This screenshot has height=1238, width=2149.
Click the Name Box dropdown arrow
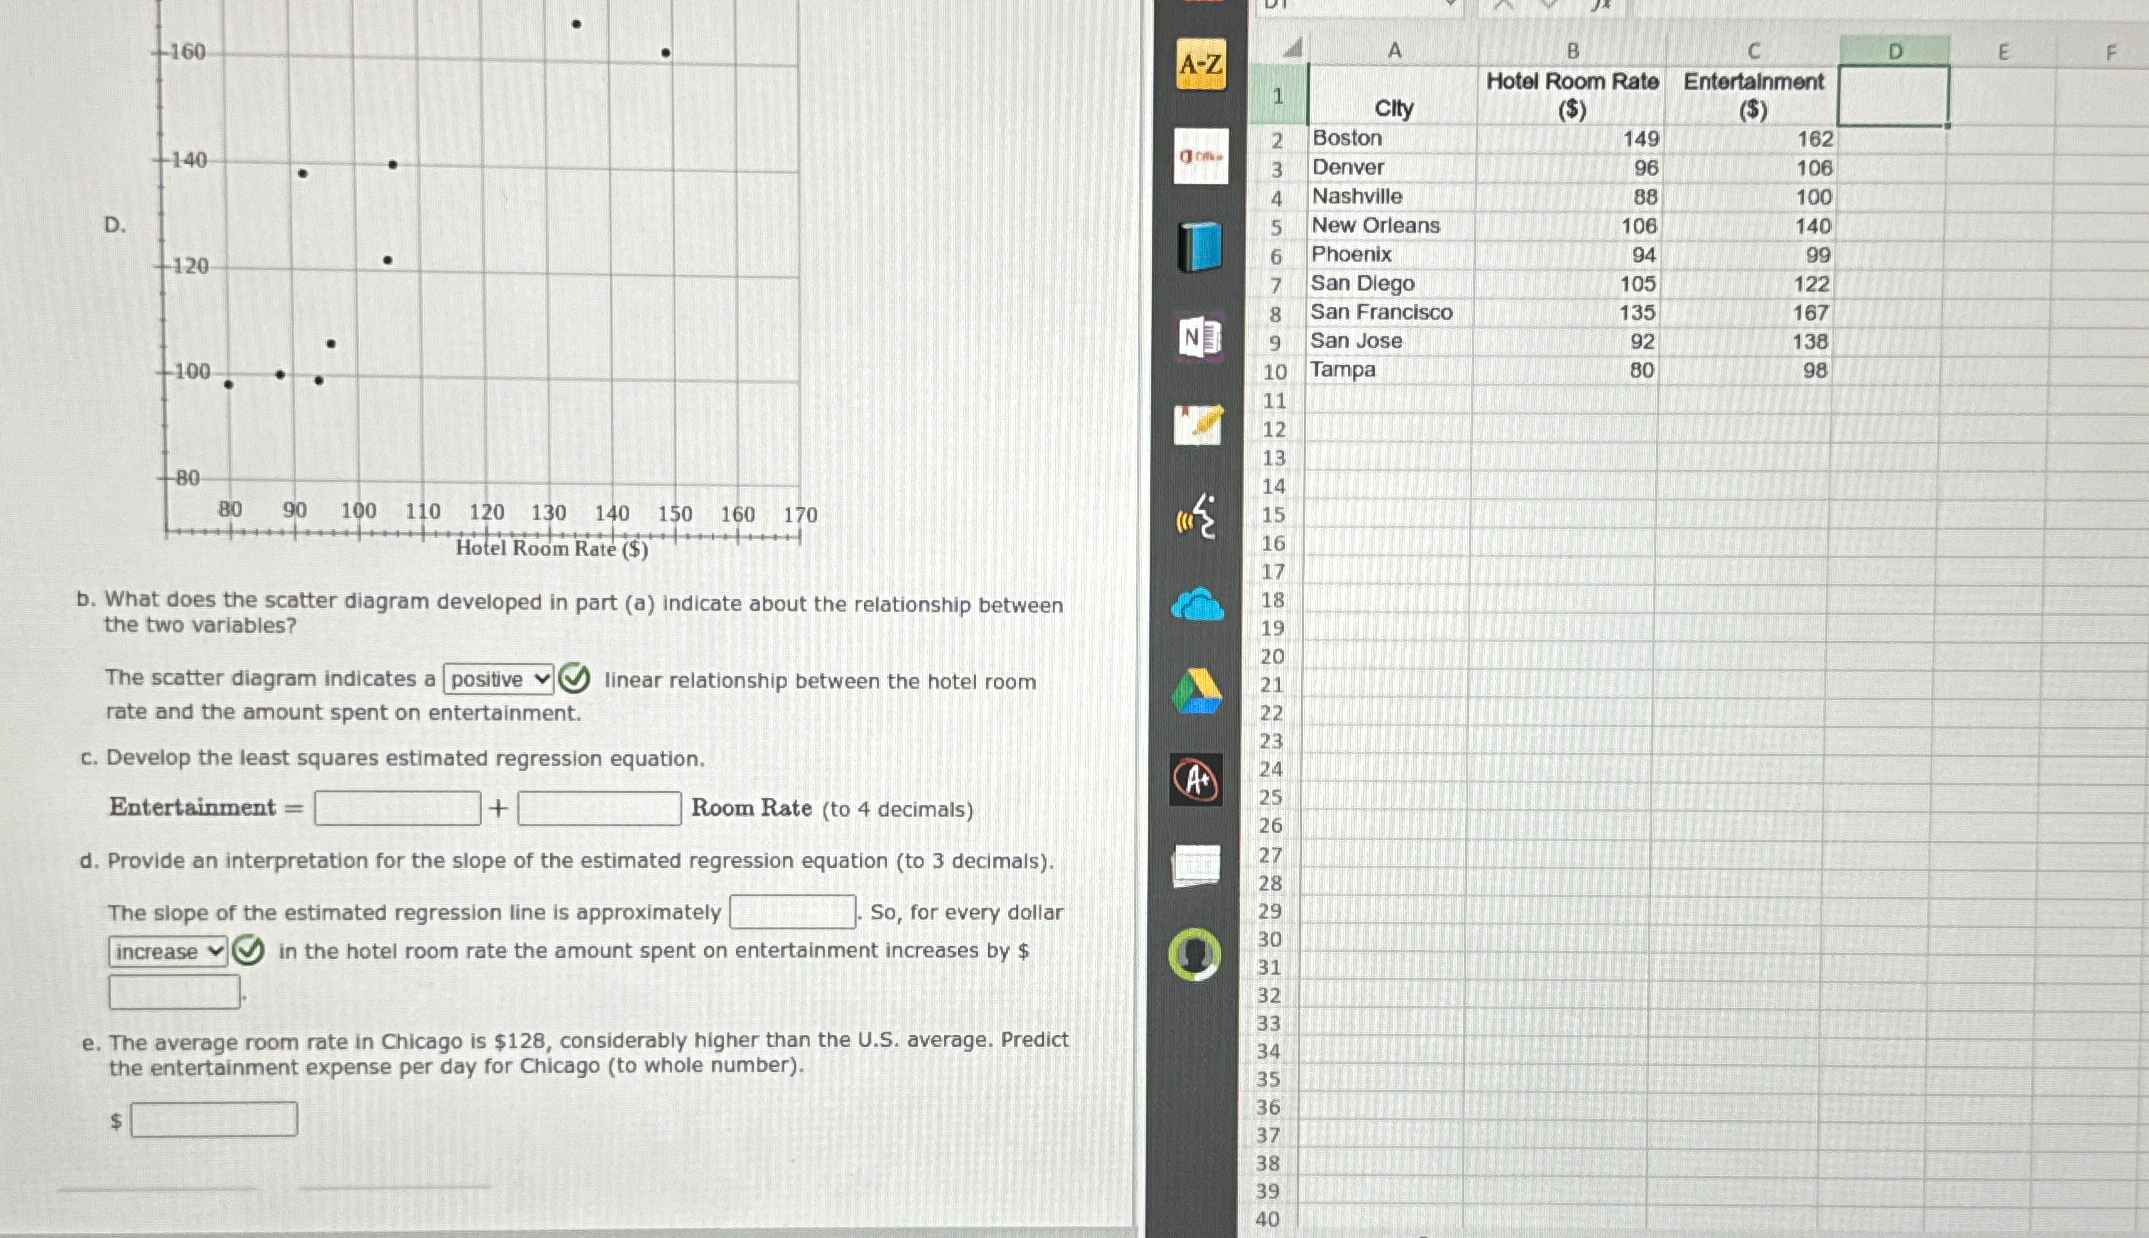1450,4
